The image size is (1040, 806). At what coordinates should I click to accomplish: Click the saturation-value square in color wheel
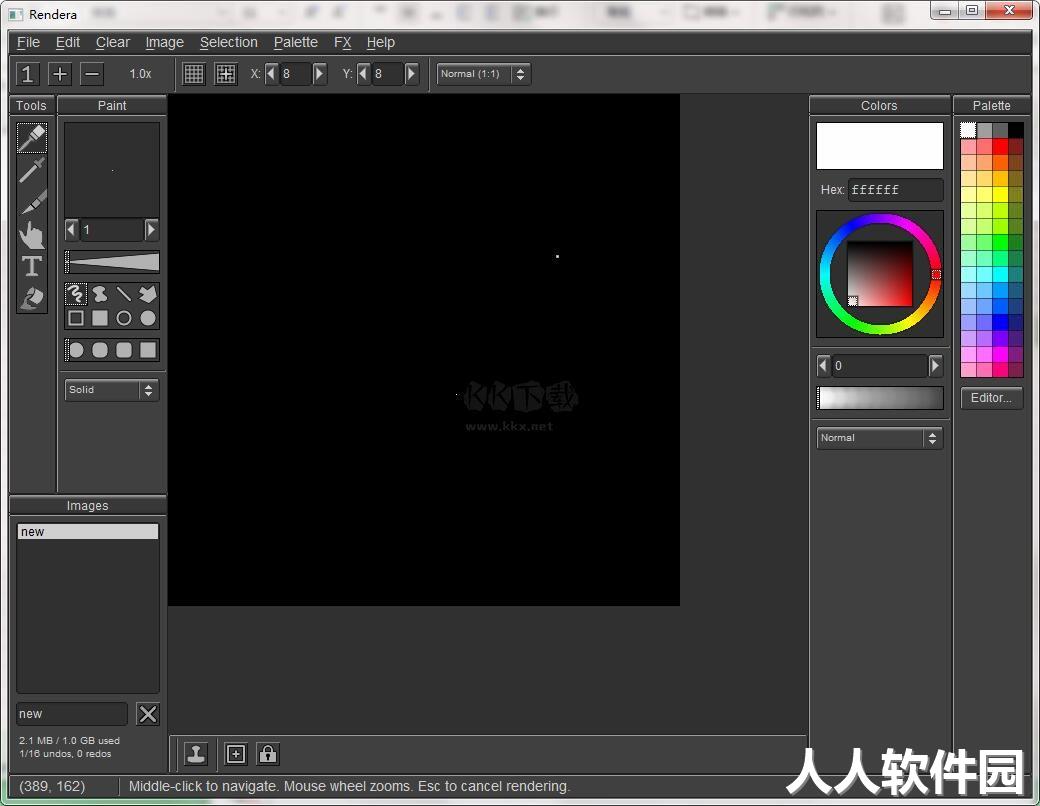[x=880, y=273]
